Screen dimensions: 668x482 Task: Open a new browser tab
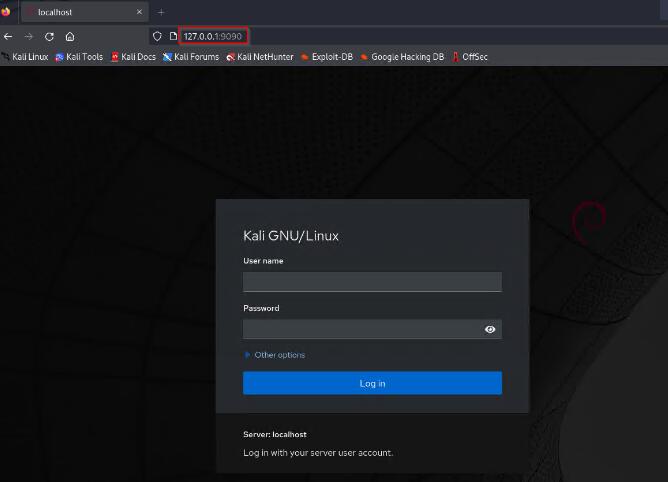click(161, 12)
